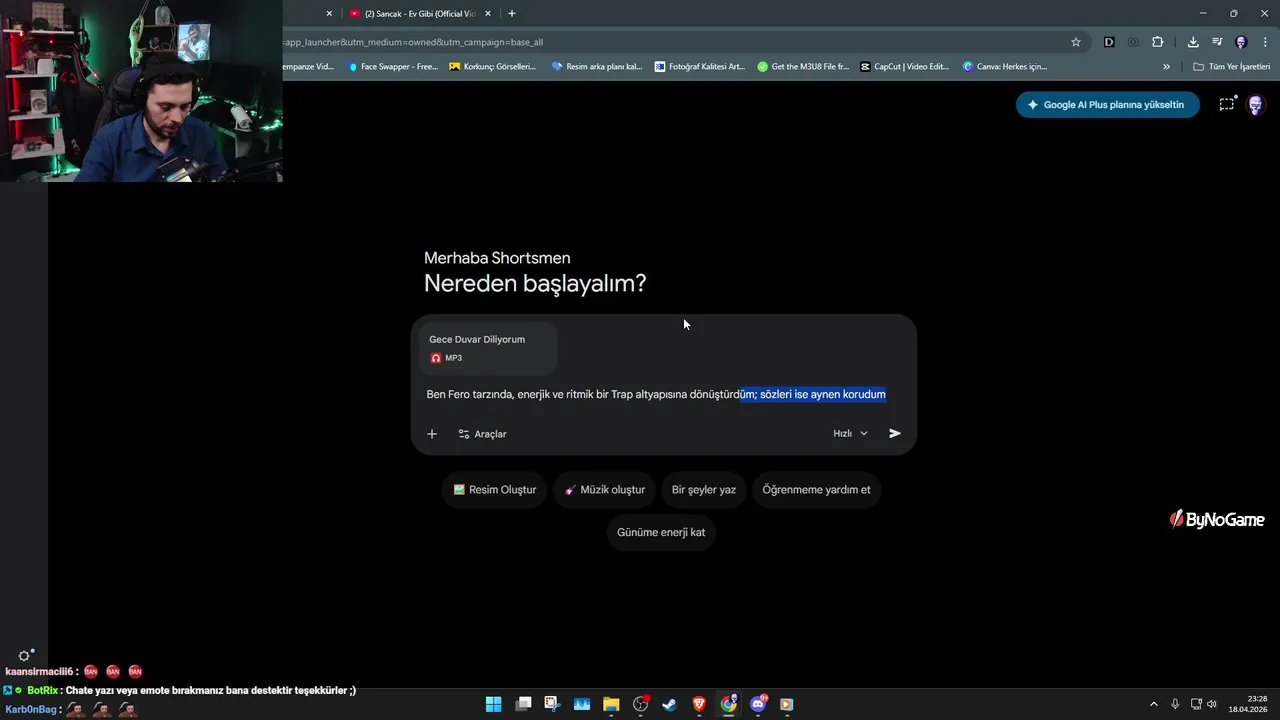1280x720 pixels.
Task: Switch to Chrome on the taskbar
Action: point(729,704)
